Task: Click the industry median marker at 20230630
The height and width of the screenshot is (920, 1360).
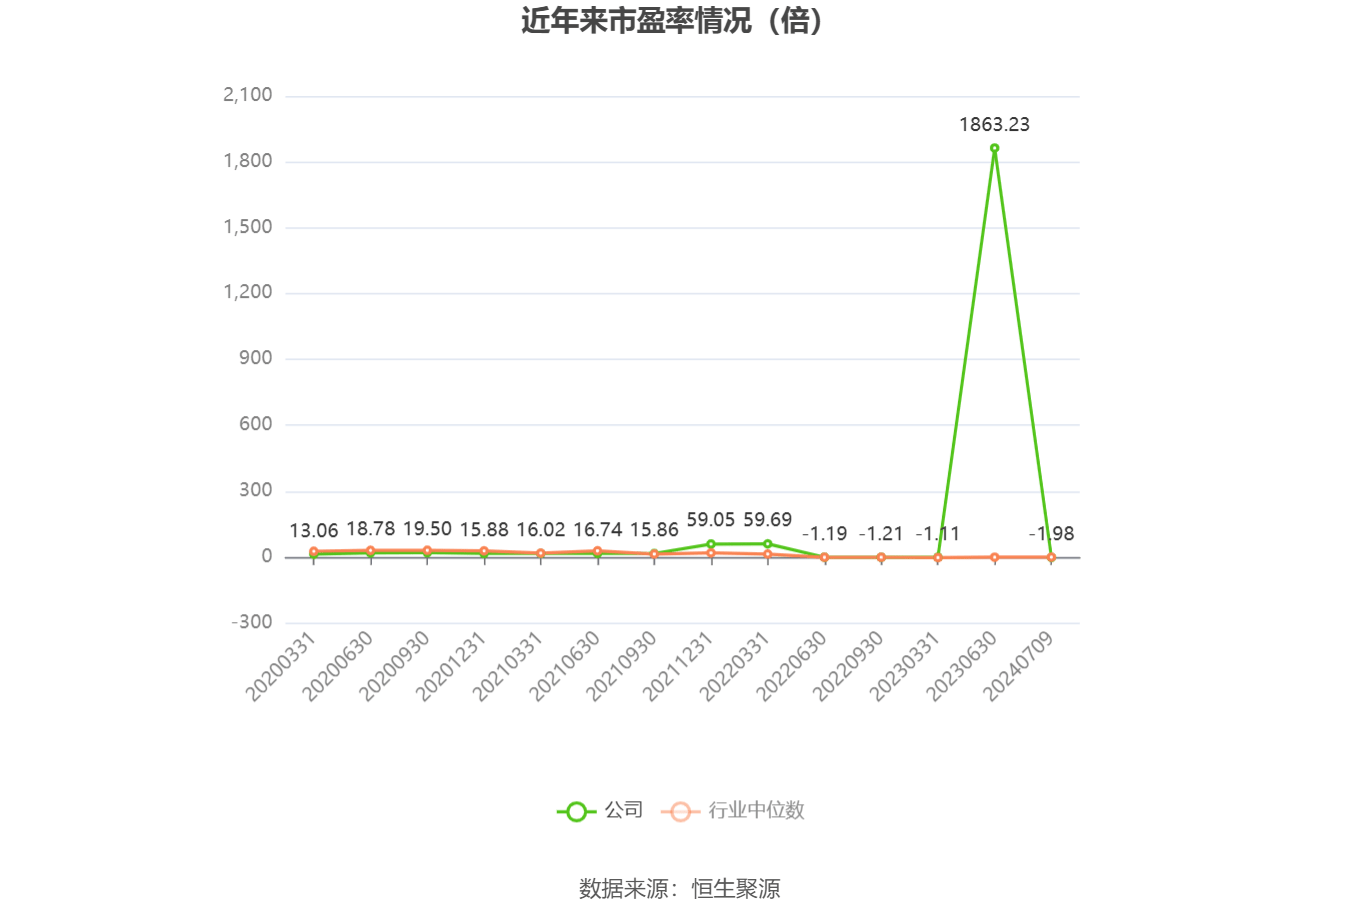Action: pyautogui.click(x=993, y=557)
